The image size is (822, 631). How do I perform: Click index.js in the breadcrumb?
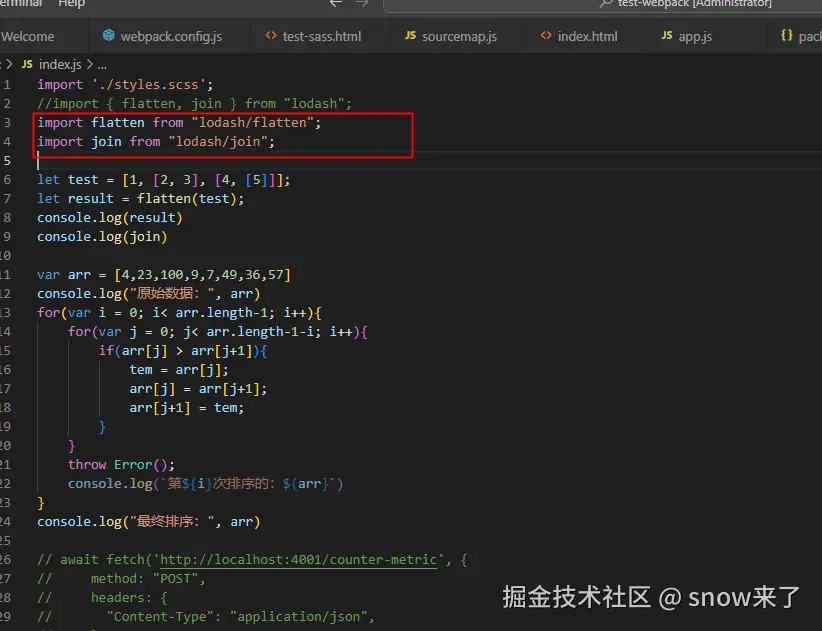pyautogui.click(x=60, y=64)
